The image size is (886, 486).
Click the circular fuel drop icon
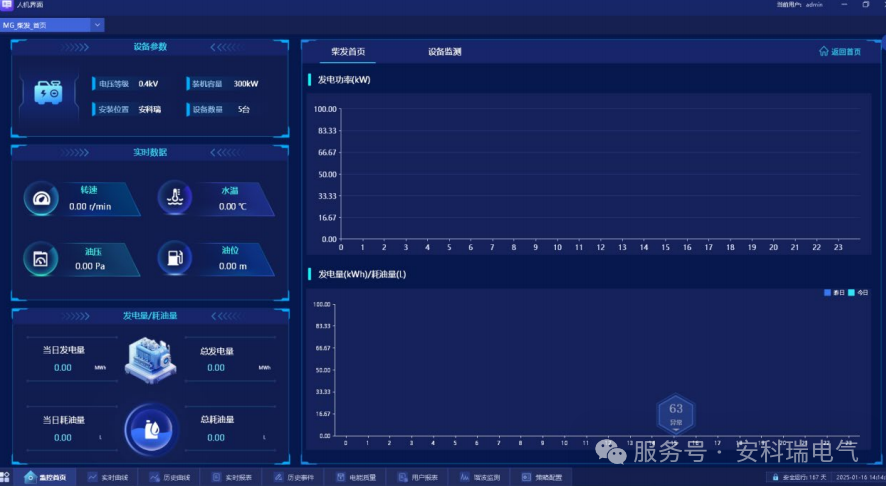(x=151, y=430)
